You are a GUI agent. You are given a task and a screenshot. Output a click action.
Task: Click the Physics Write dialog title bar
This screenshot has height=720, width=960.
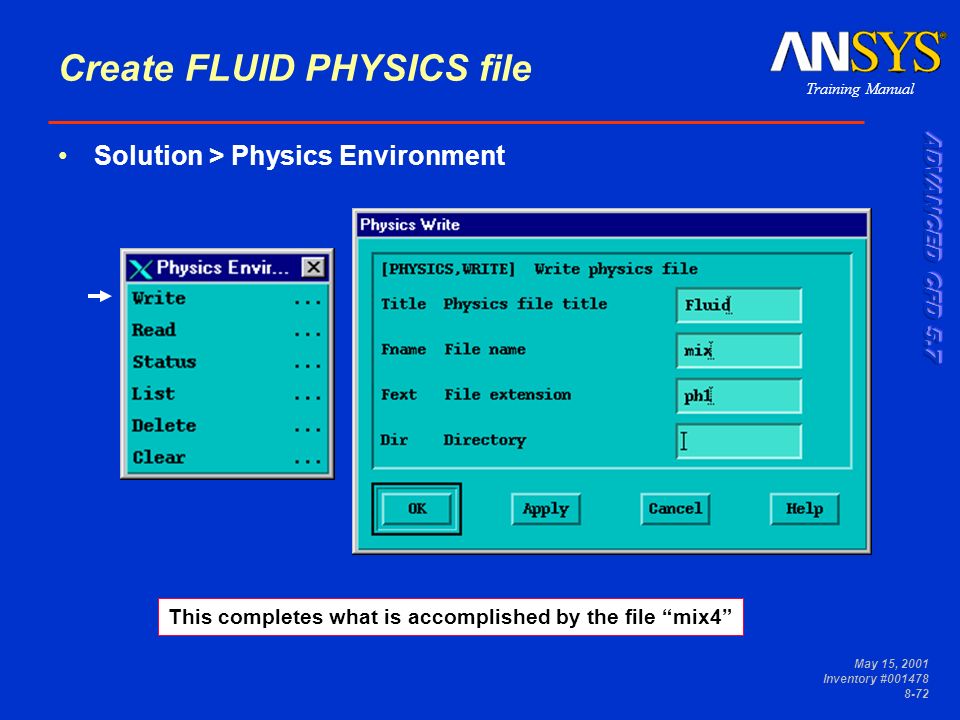(612, 225)
